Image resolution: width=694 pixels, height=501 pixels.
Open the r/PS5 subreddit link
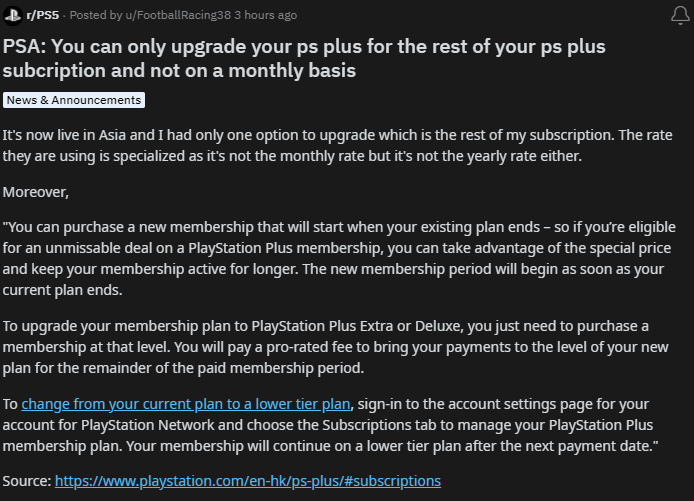(42, 15)
